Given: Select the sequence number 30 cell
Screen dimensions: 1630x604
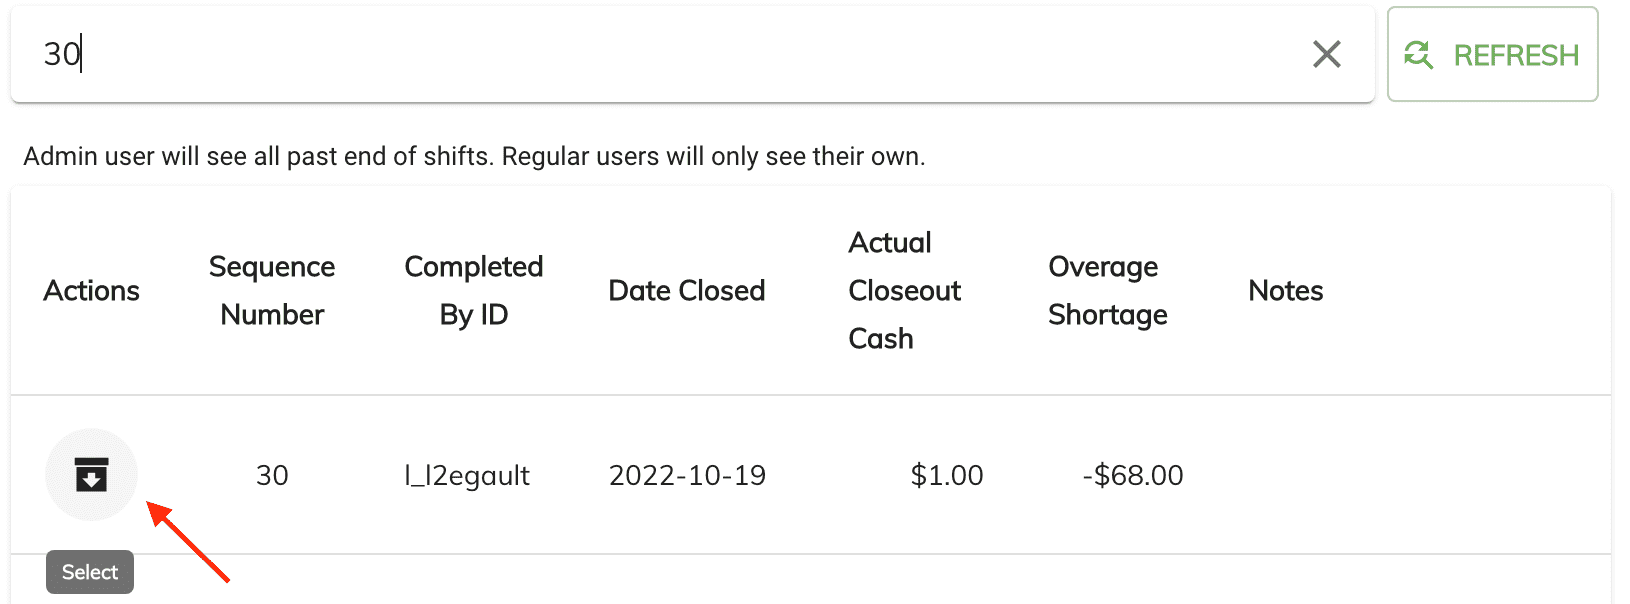Looking at the screenshot, I should tap(272, 475).
